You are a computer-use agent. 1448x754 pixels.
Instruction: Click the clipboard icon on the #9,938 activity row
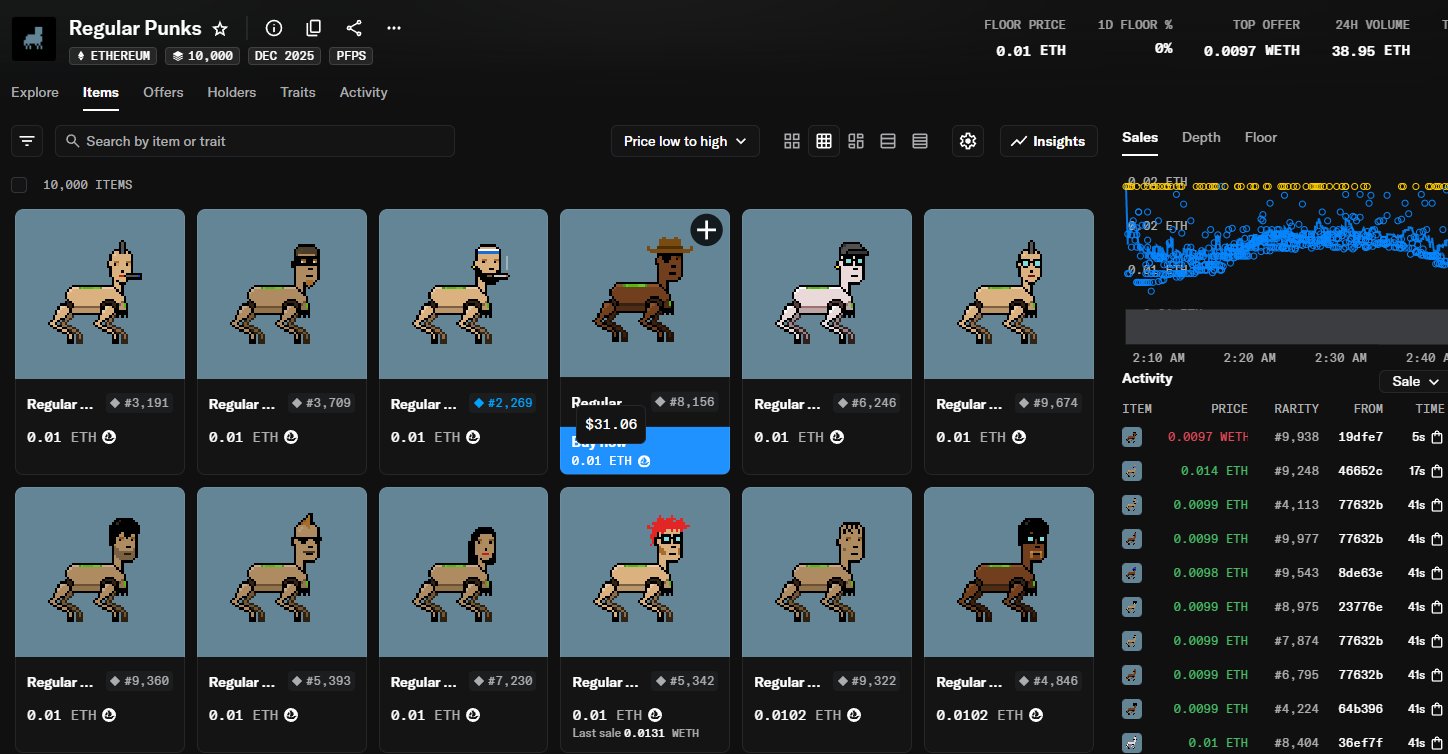pyautogui.click(x=1437, y=437)
